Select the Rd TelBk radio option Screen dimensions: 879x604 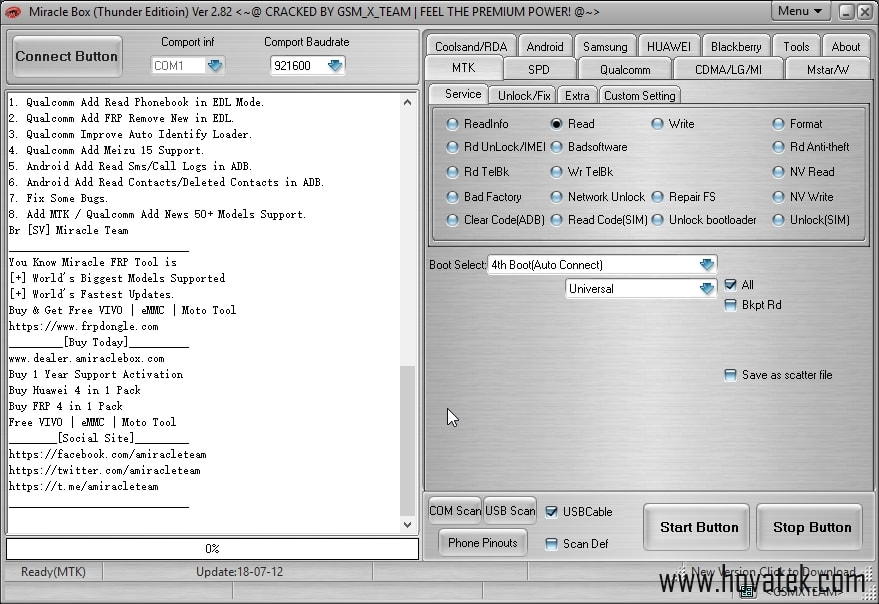(478, 172)
